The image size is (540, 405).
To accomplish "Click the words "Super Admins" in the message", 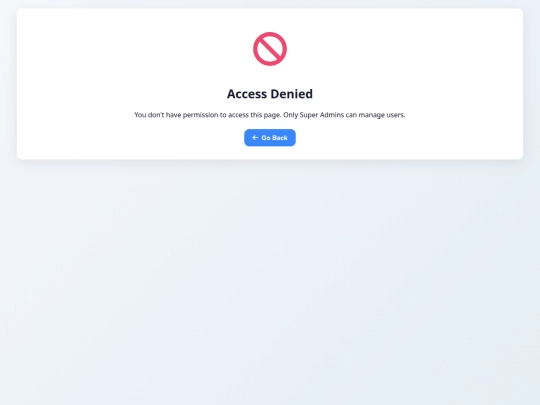I will (x=322, y=115).
